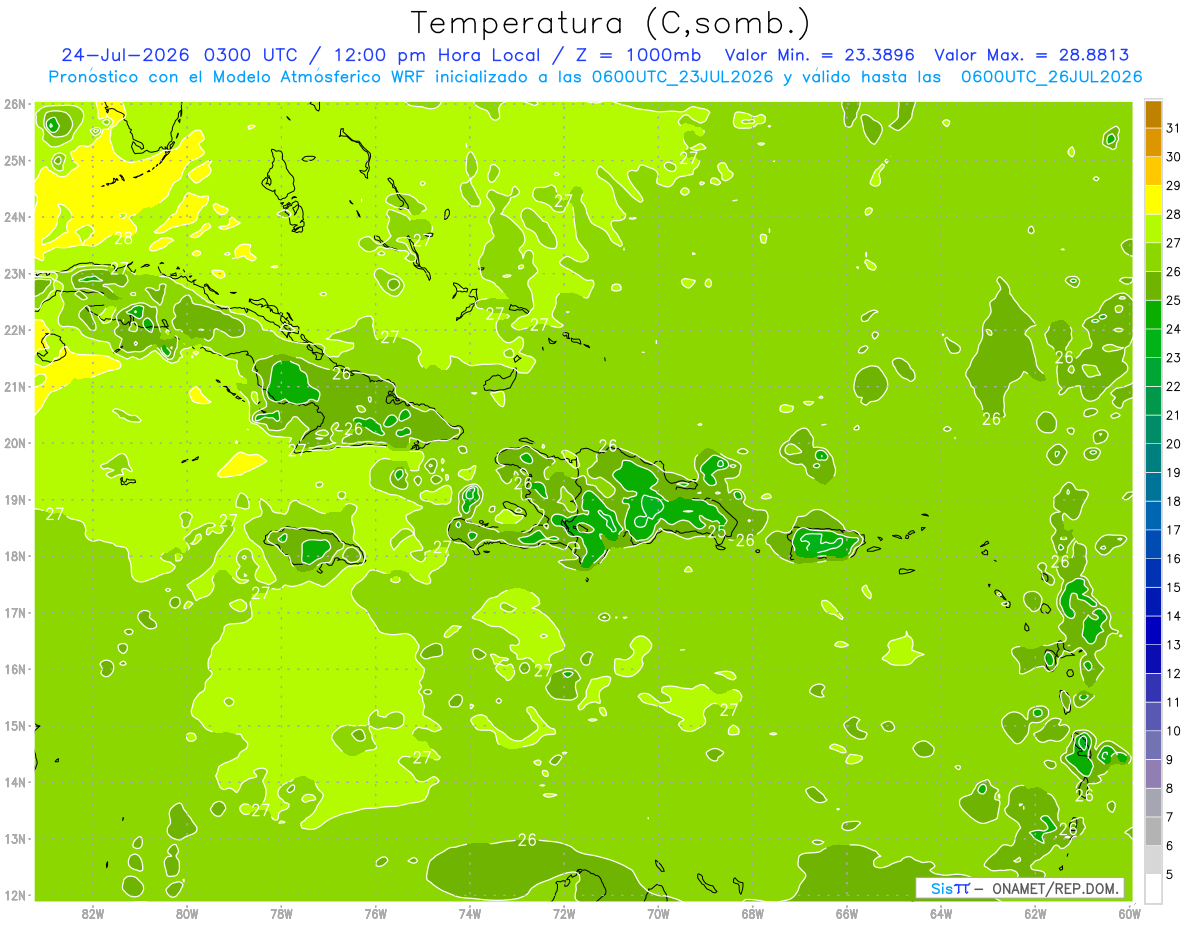Click initialization time "0600UTC_23JUL2026"
The height and width of the screenshot is (927, 1200).
pyautogui.click(x=683, y=76)
